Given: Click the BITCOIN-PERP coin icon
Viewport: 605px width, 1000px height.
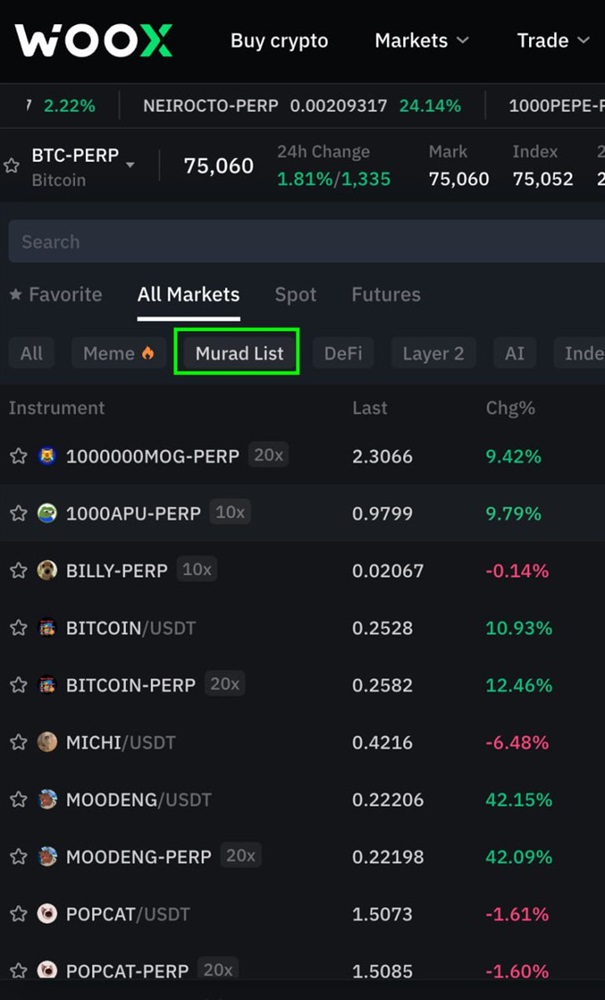Looking at the screenshot, I should coord(47,685).
